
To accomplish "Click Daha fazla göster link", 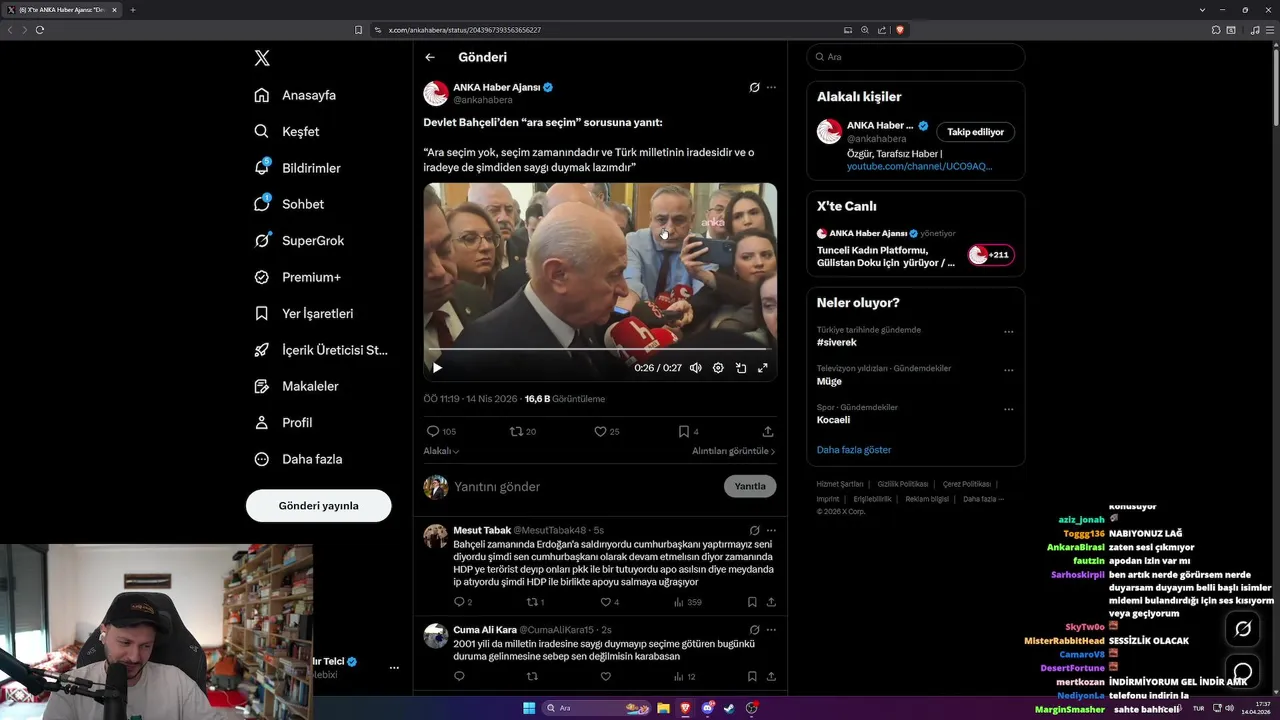I will point(853,450).
